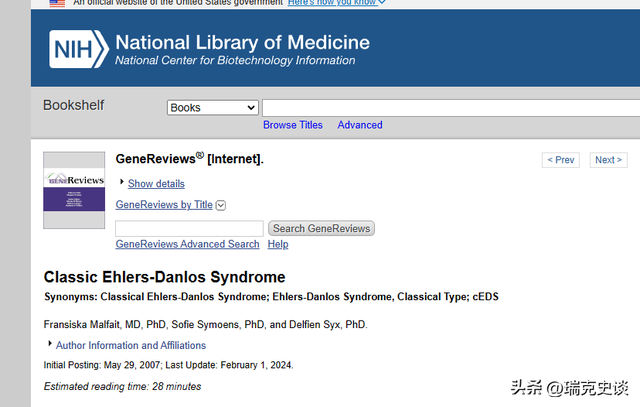
Task: Open the Browse Titles link
Action: [x=293, y=125]
